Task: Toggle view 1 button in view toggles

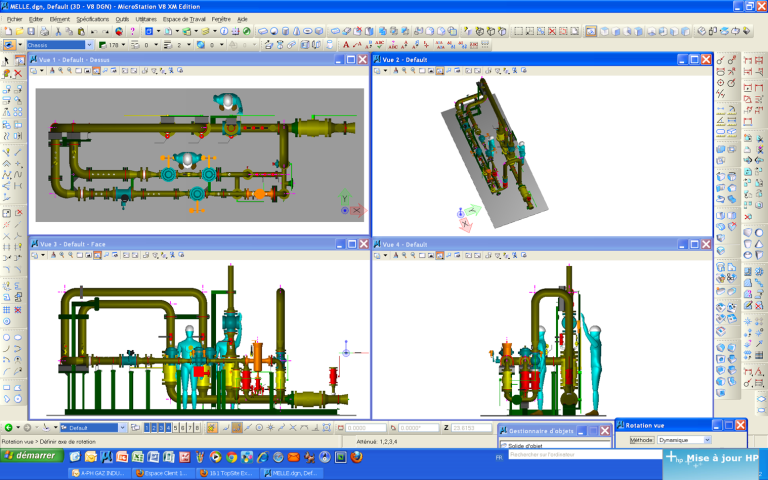Action: pyautogui.click(x=147, y=428)
